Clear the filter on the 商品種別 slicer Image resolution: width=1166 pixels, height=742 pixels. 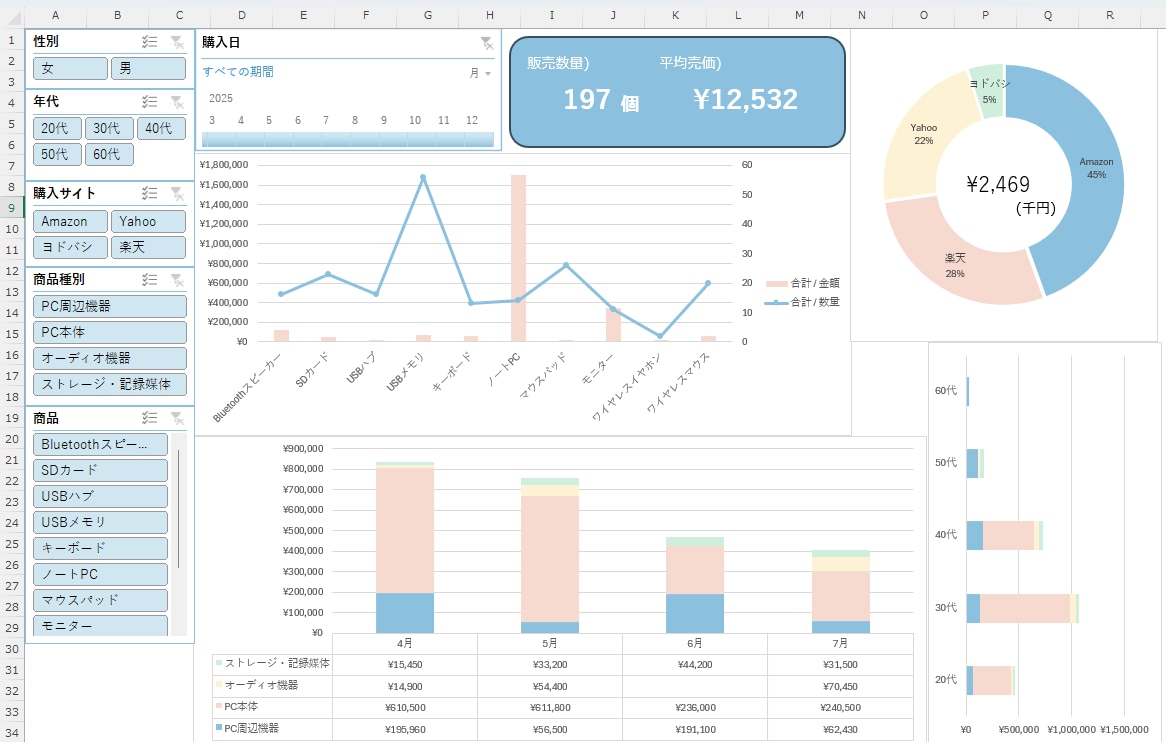point(177,280)
